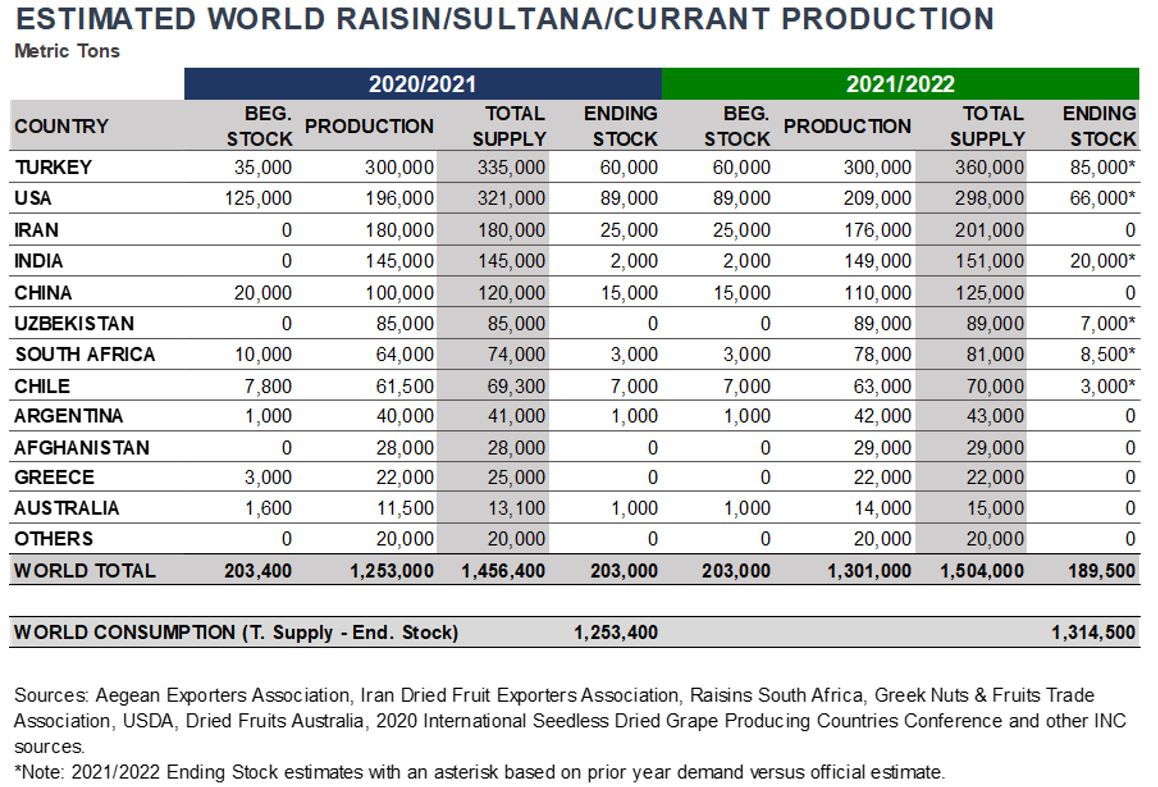
Task: Select Afghanistan's 2021/2022 total supply 29,000
Action: coord(995,448)
